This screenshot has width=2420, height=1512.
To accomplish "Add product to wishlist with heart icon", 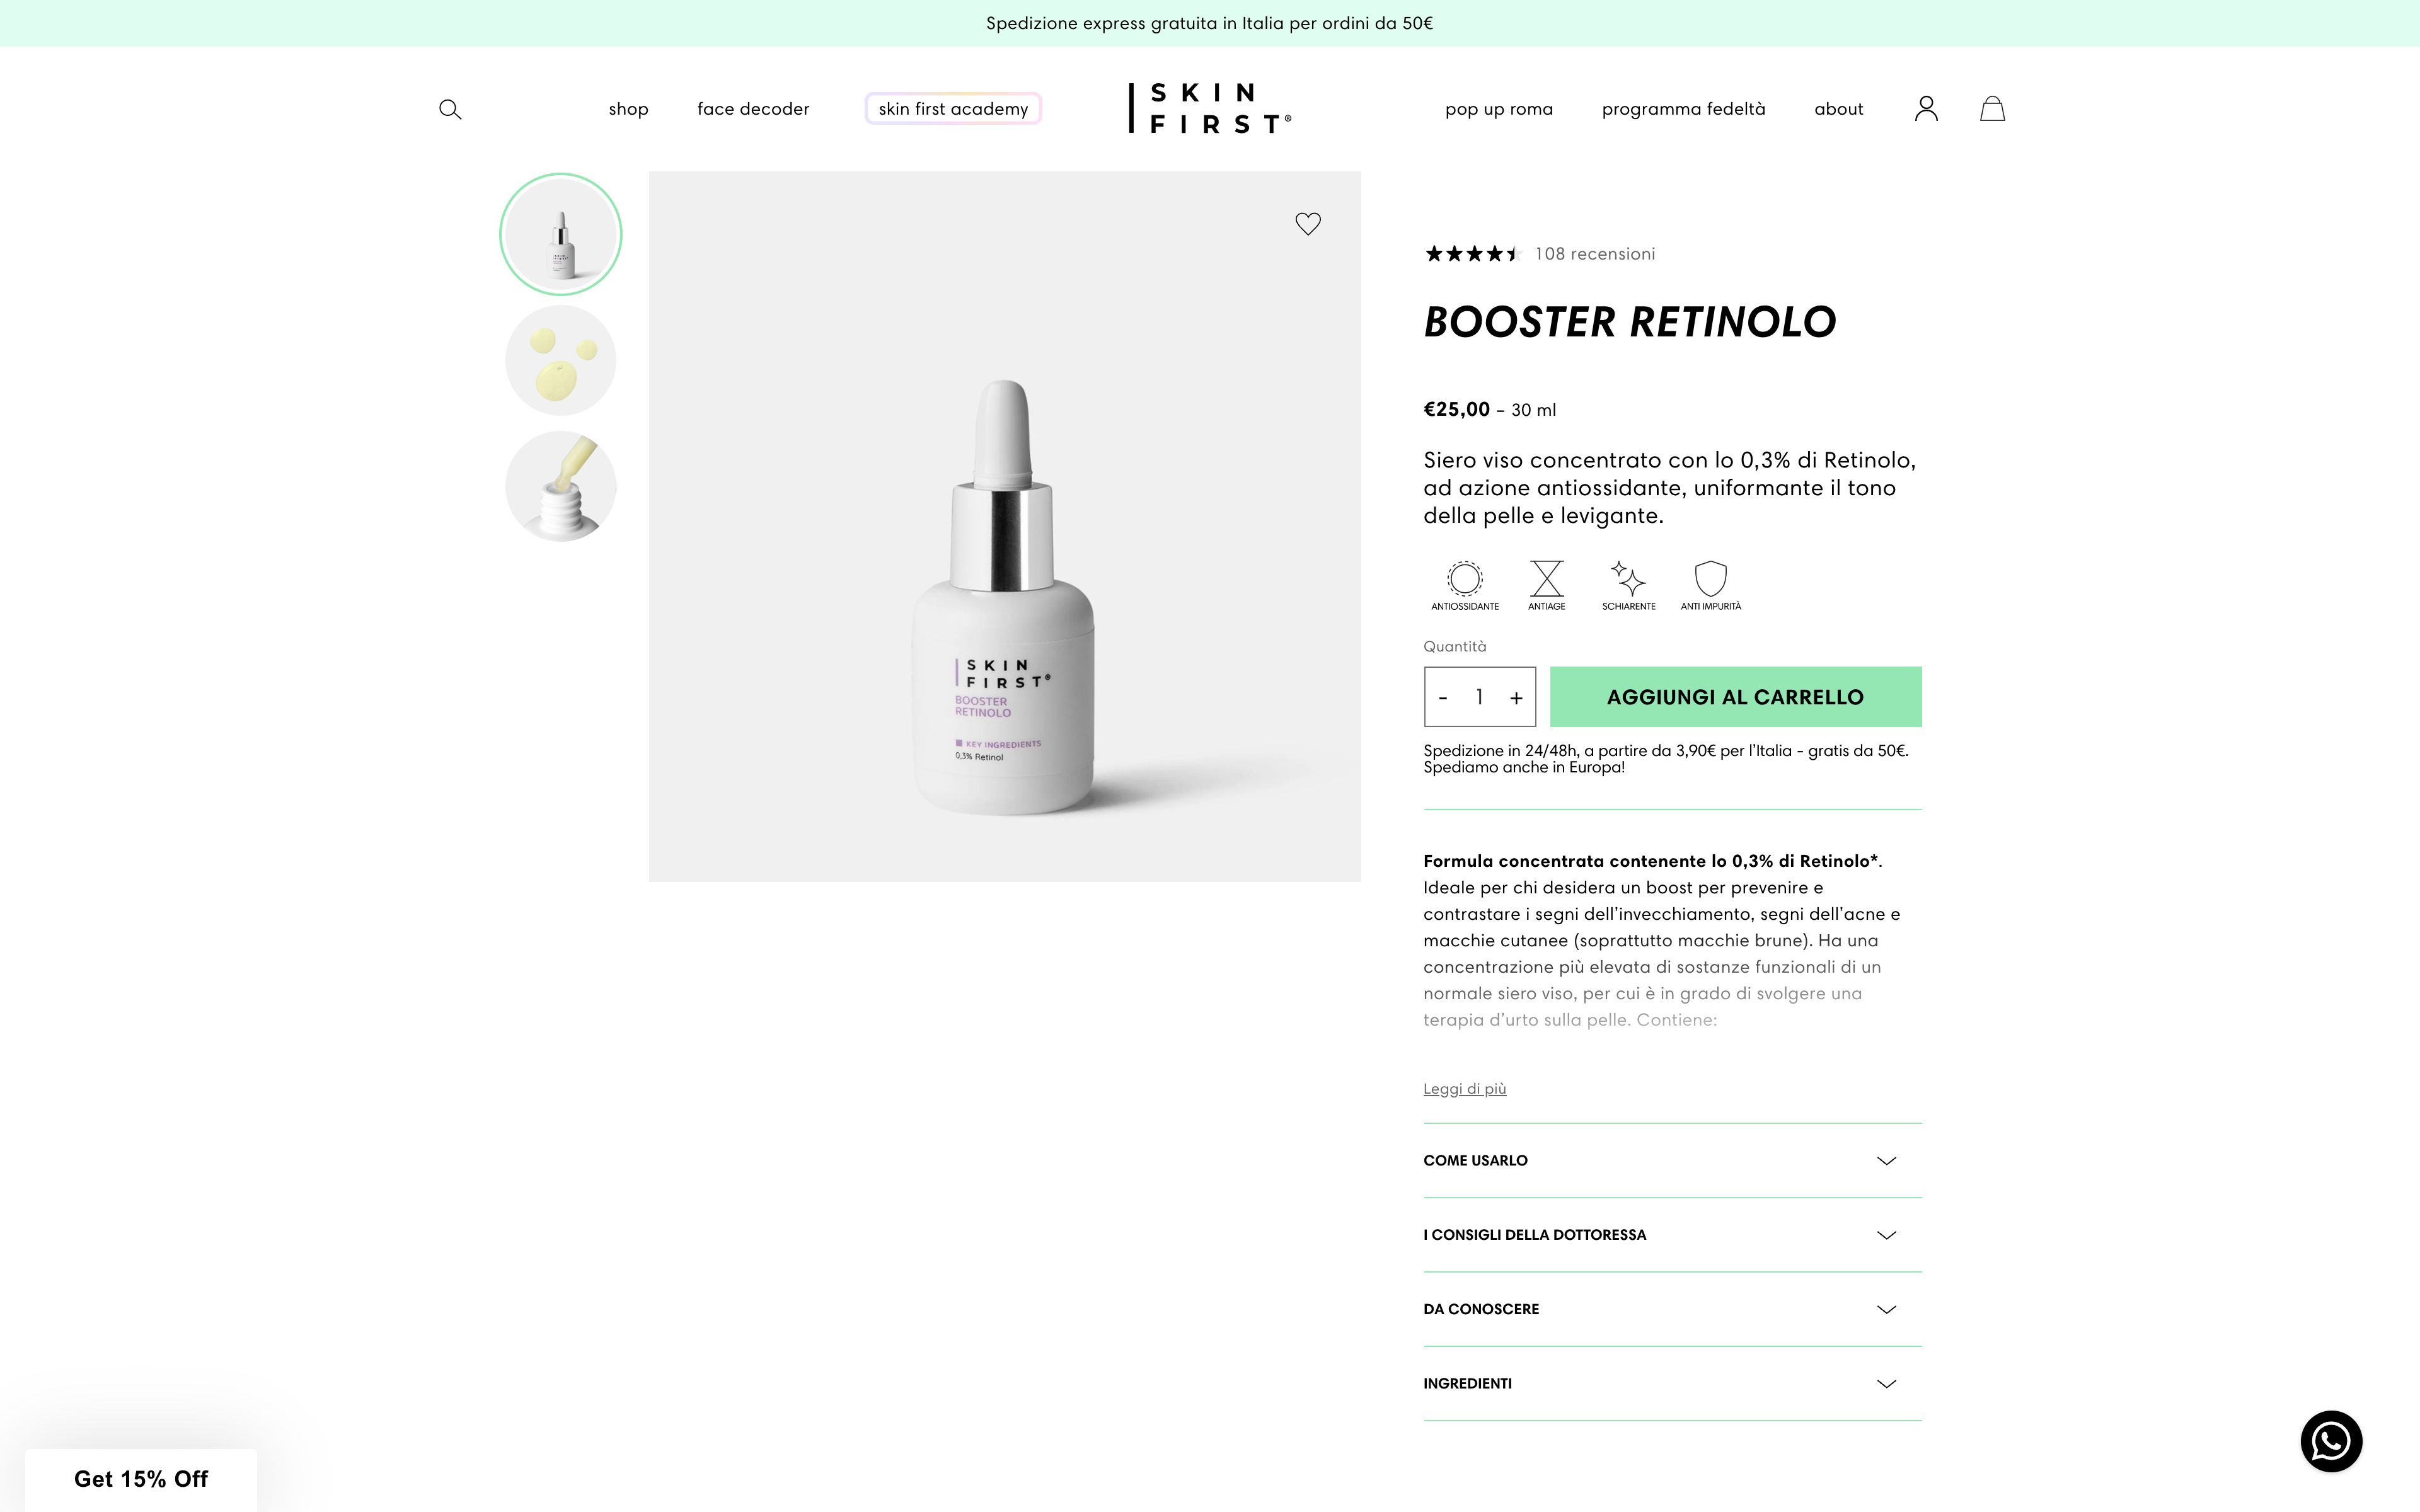I will tap(1308, 223).
